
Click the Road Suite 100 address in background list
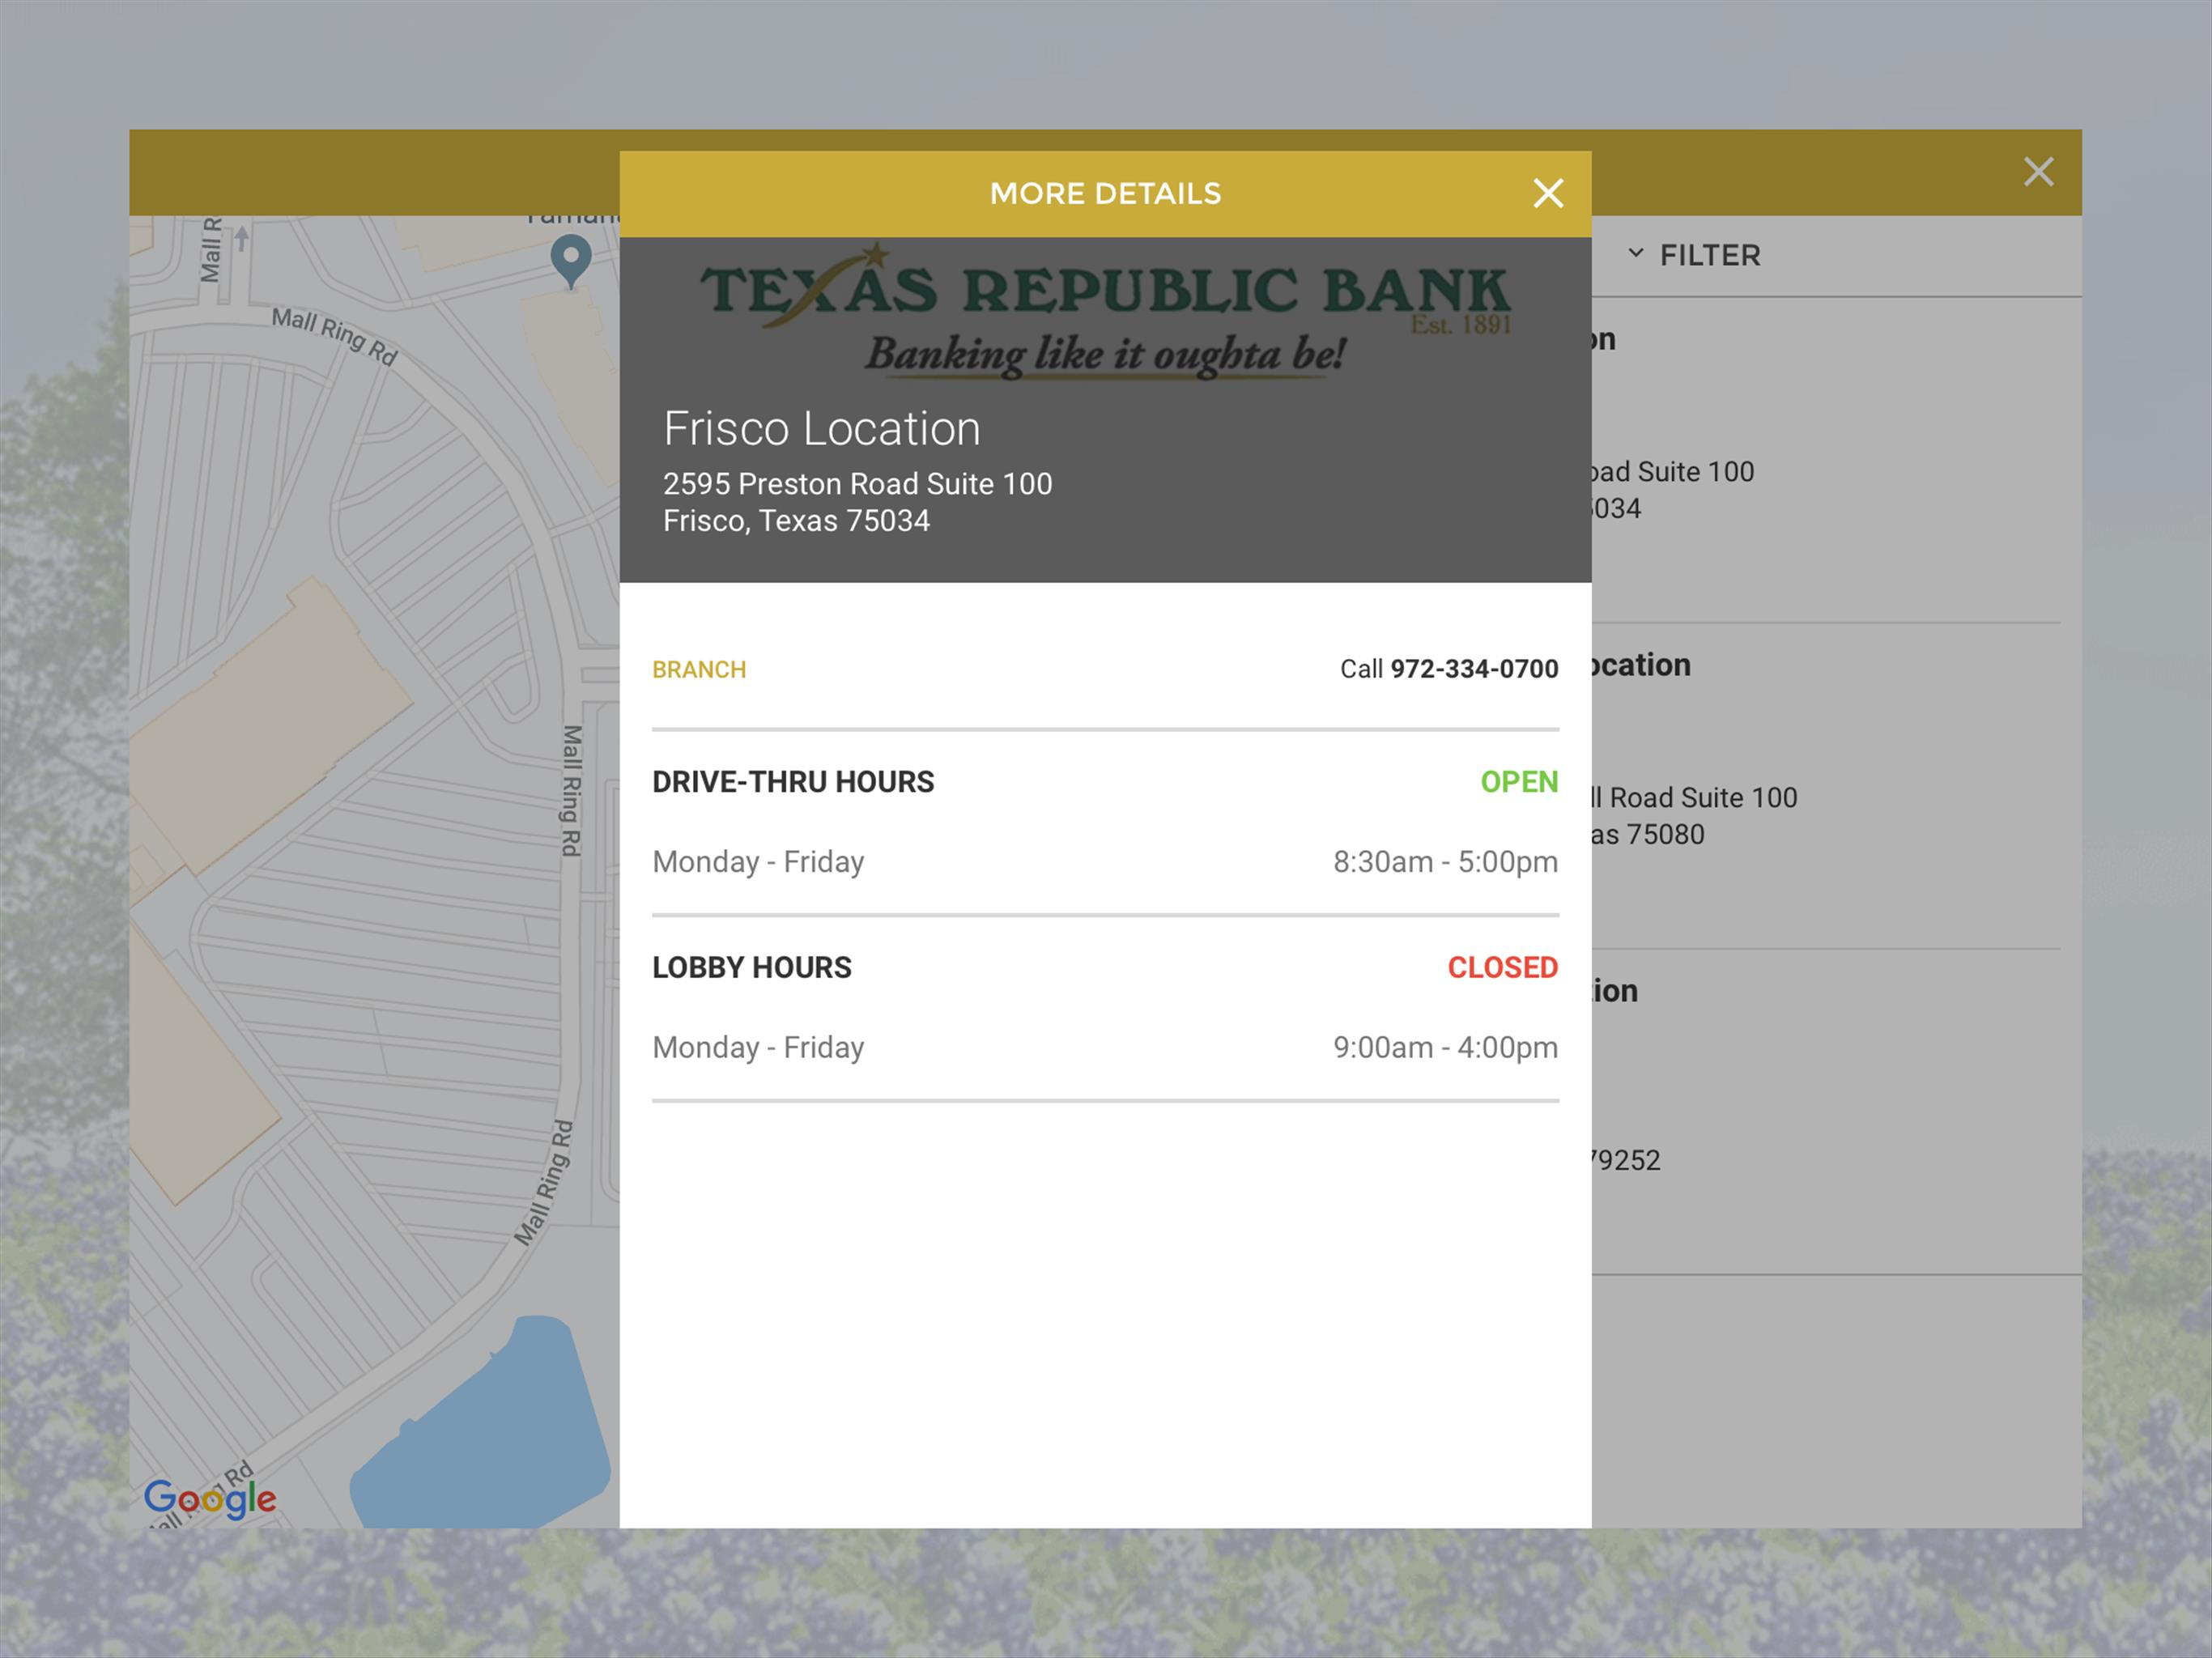[1695, 798]
